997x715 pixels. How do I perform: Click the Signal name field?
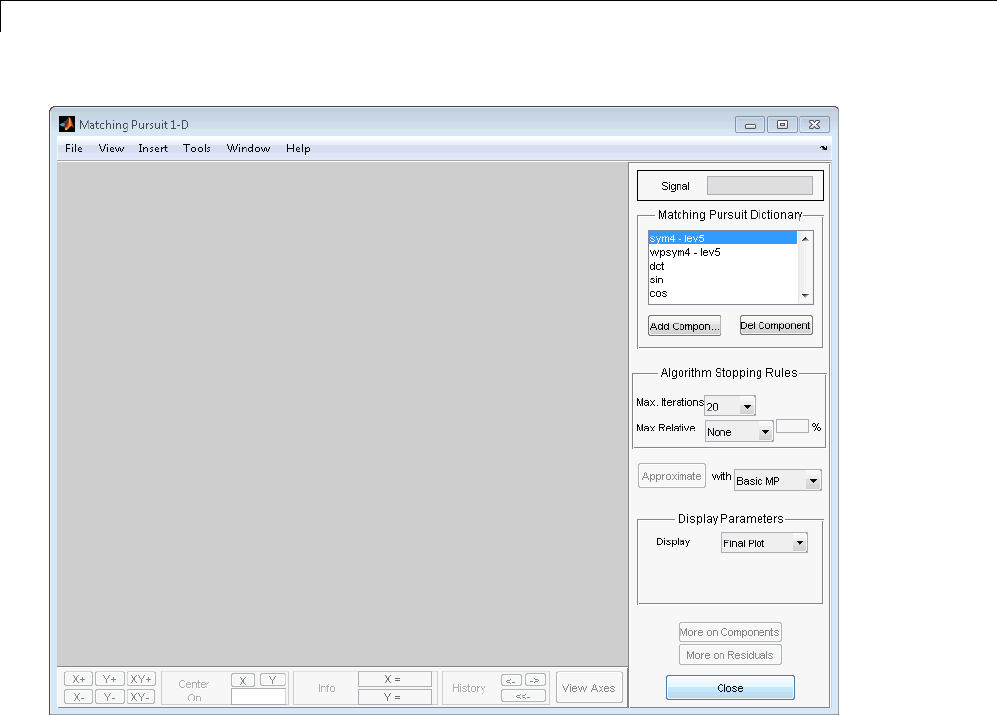point(760,186)
